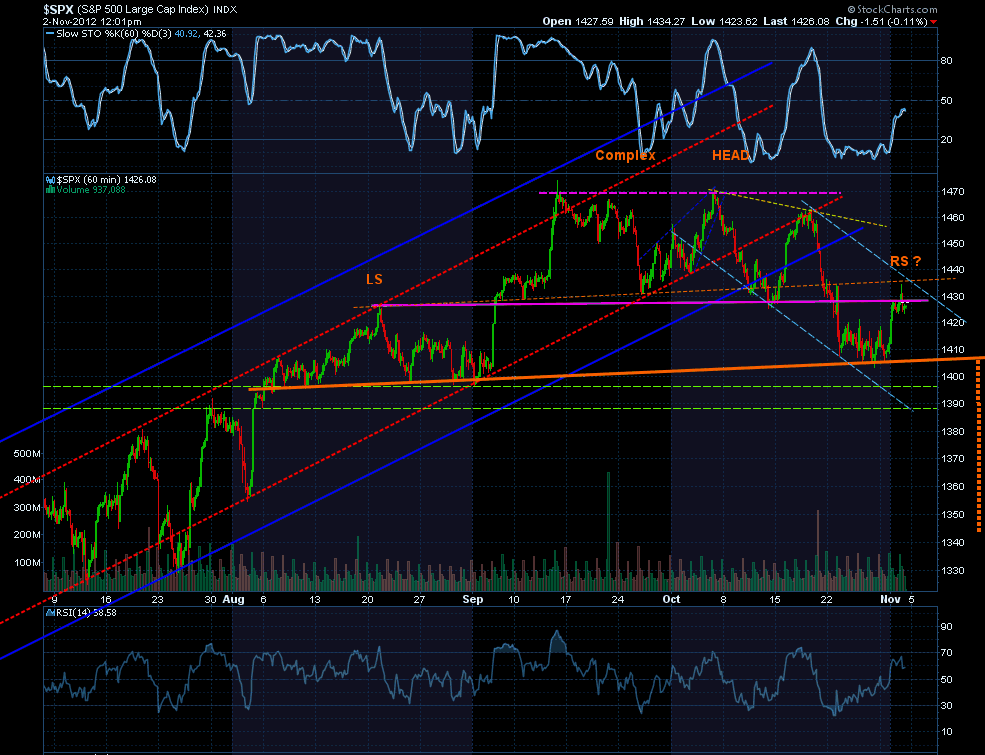Click the orange Complex annotation
Screen dimensions: 985x755
tap(625, 155)
